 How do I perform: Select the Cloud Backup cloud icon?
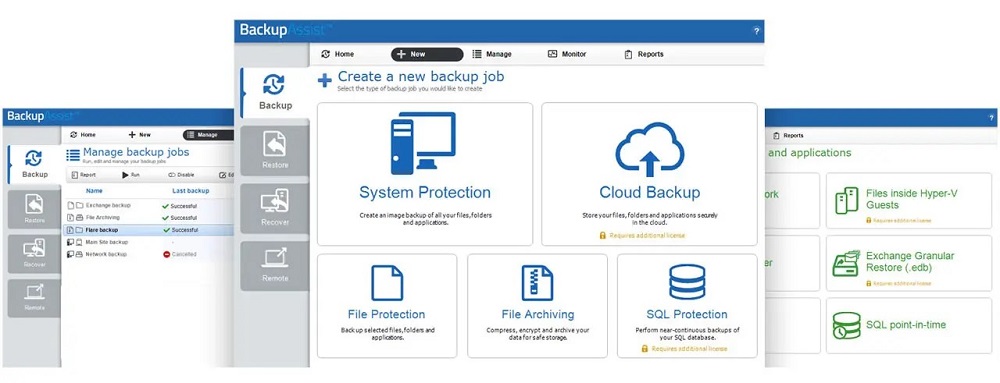coord(649,150)
